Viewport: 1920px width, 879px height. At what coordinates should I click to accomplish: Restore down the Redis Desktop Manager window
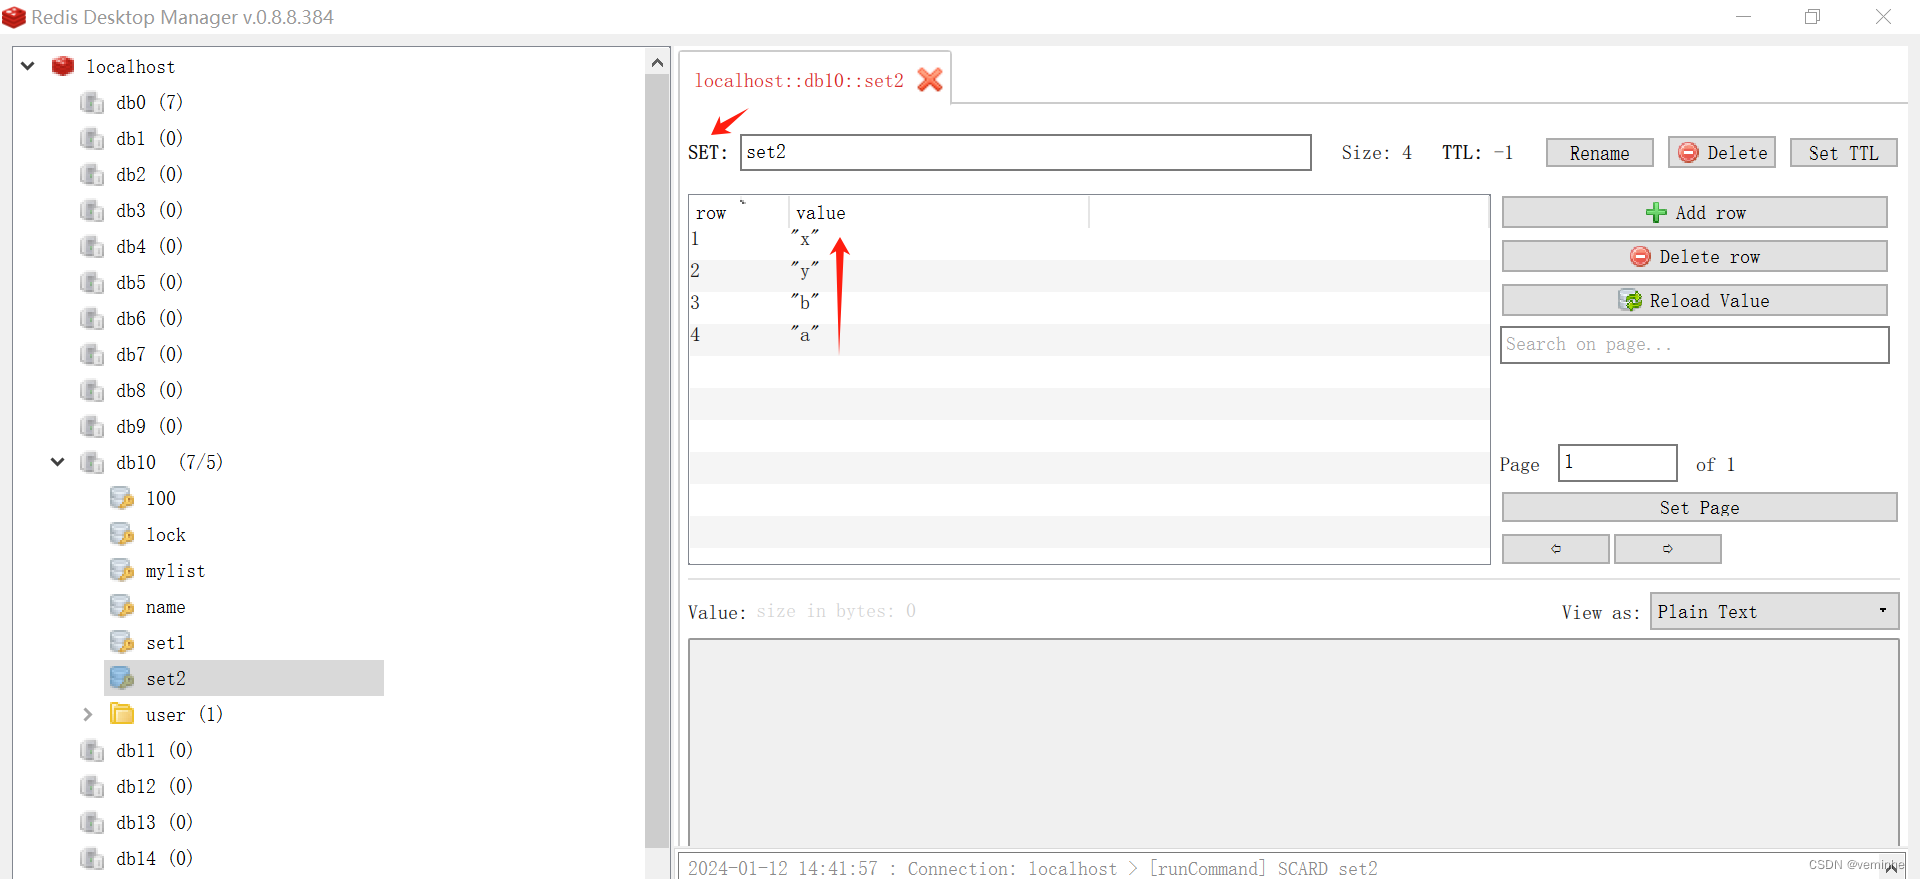coord(1812,17)
